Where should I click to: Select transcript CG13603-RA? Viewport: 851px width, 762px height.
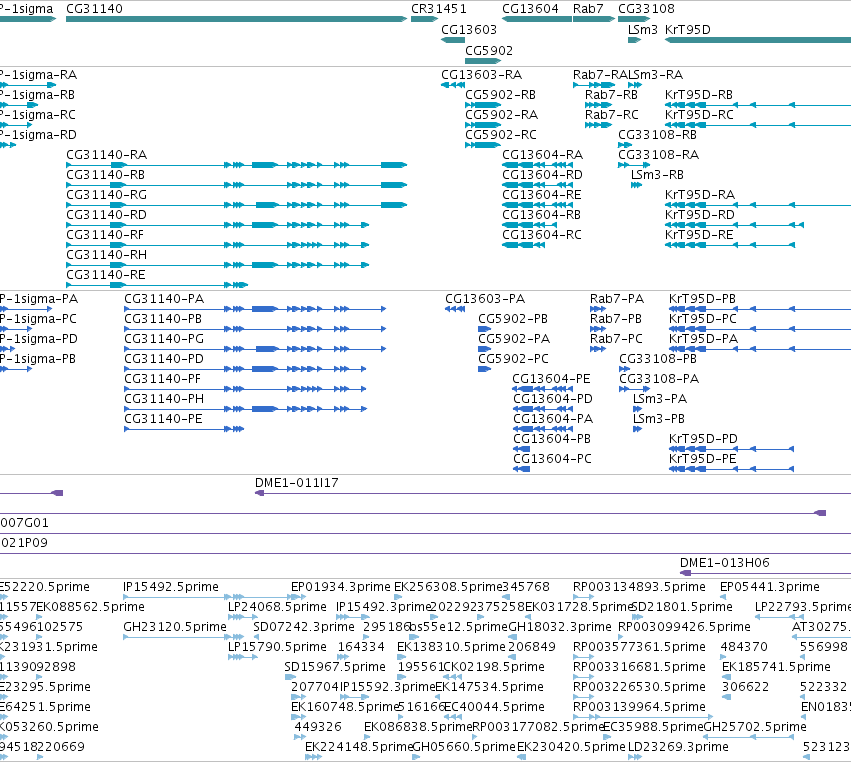pyautogui.click(x=453, y=85)
